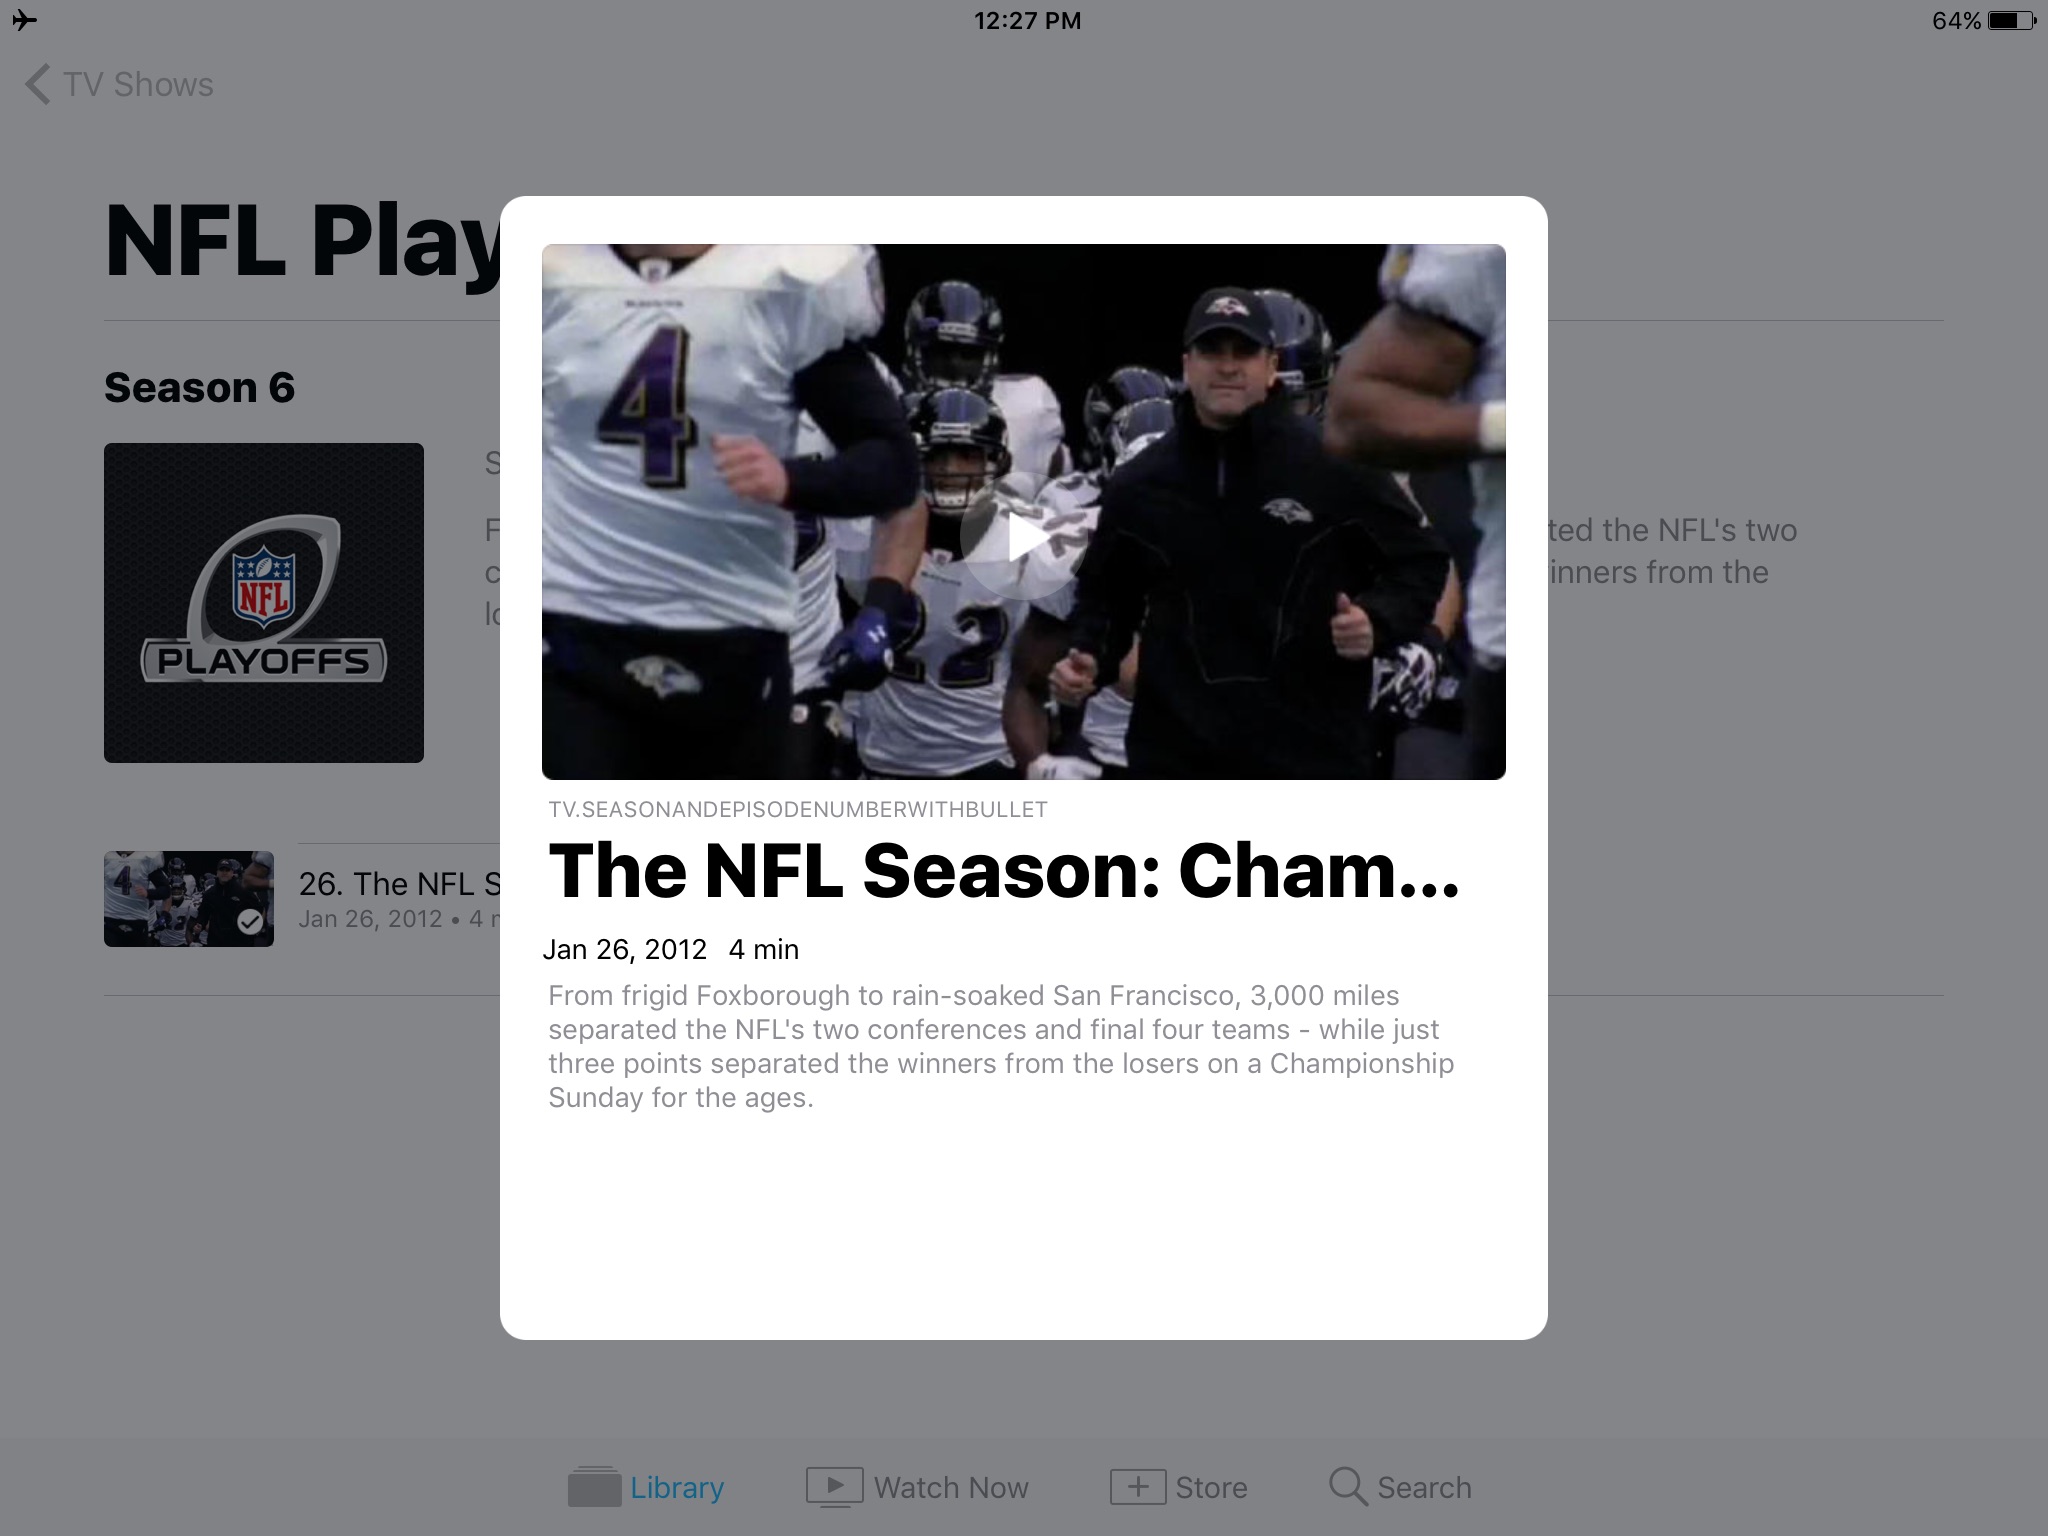Return to TV Shows list
Viewport: 2048px width, 1536px height.
click(x=119, y=85)
